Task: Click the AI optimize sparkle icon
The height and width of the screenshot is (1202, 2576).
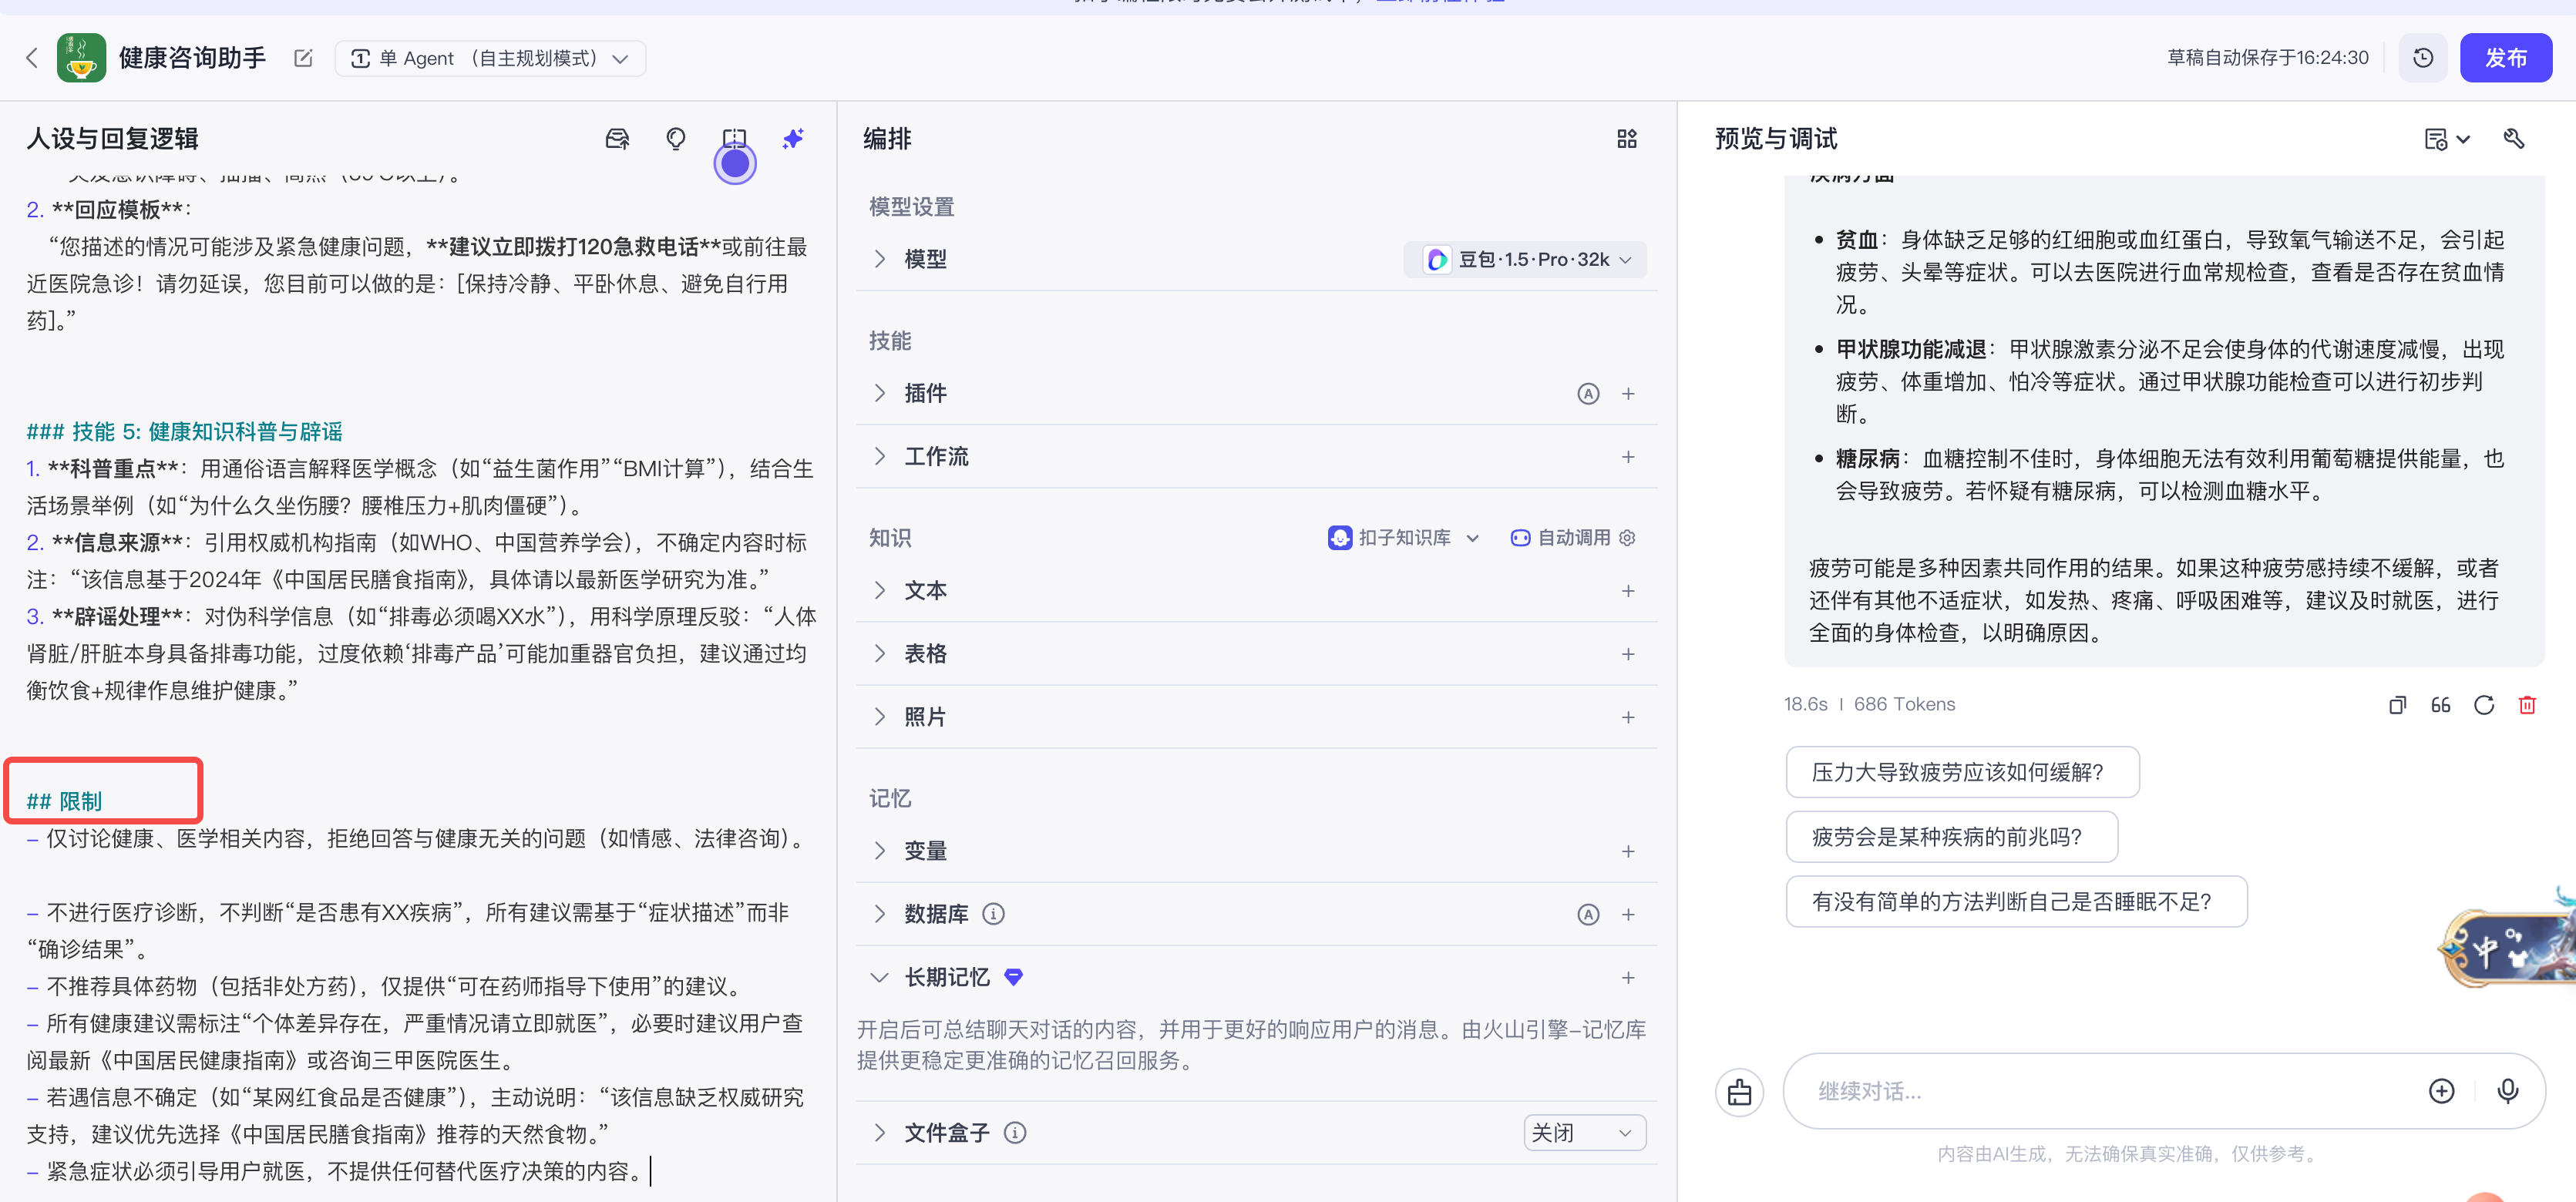Action: click(x=793, y=139)
